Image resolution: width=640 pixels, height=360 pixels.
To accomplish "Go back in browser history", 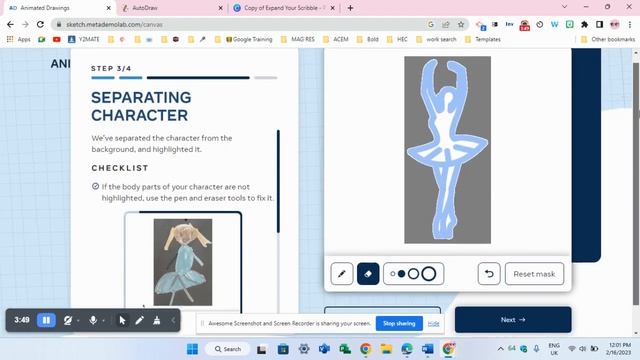I will 11,24.
